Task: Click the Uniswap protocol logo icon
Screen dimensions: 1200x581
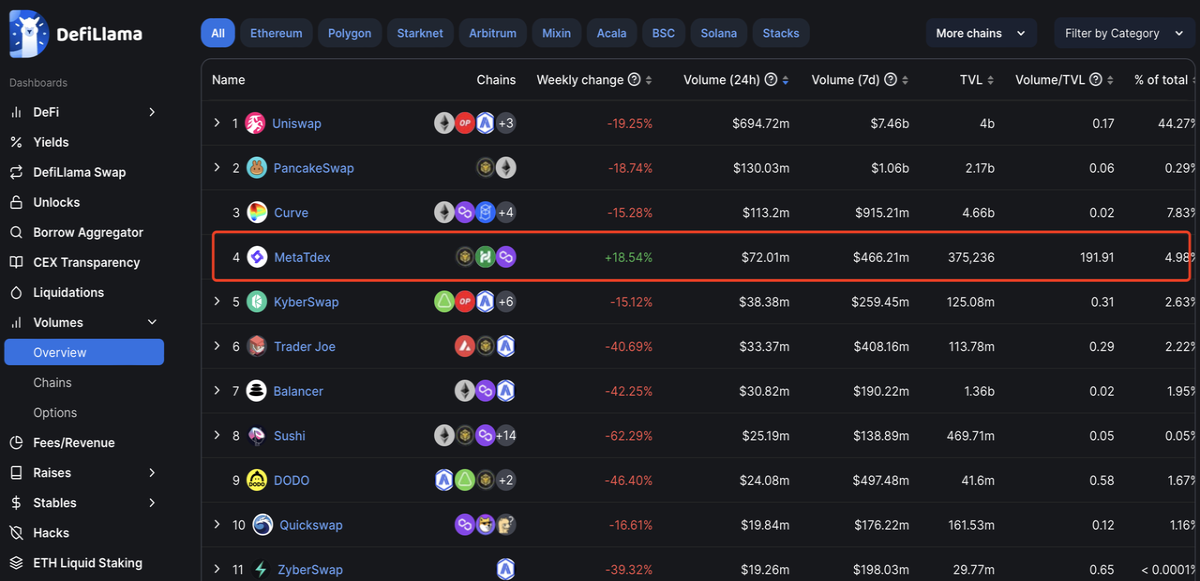Action: pyautogui.click(x=255, y=123)
